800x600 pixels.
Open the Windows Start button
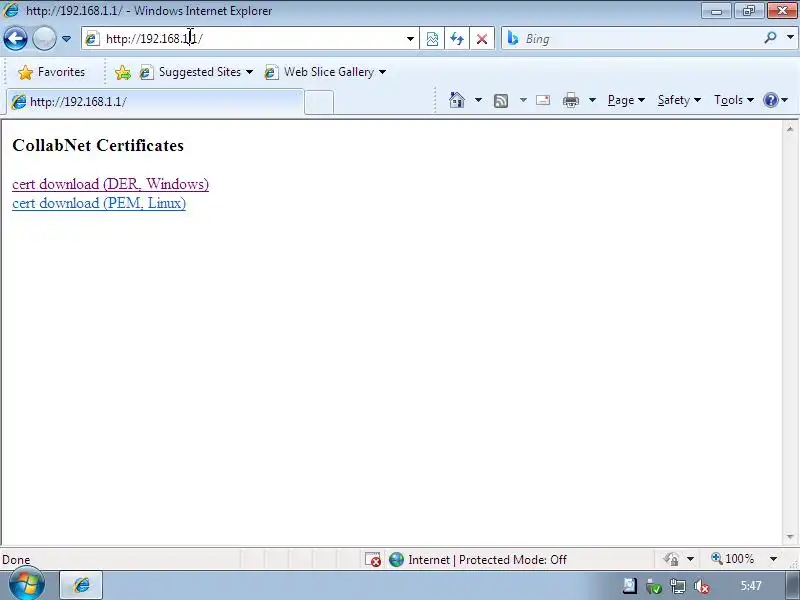[26, 585]
